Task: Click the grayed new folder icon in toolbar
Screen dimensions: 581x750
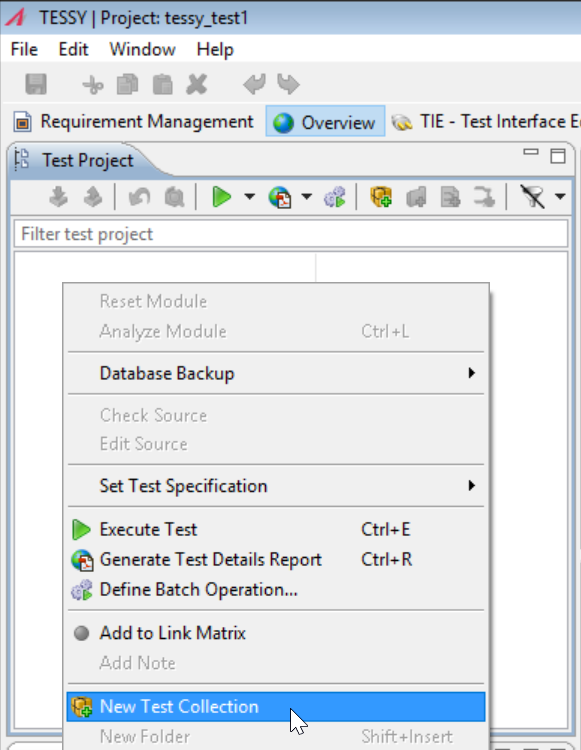Action: (416, 197)
